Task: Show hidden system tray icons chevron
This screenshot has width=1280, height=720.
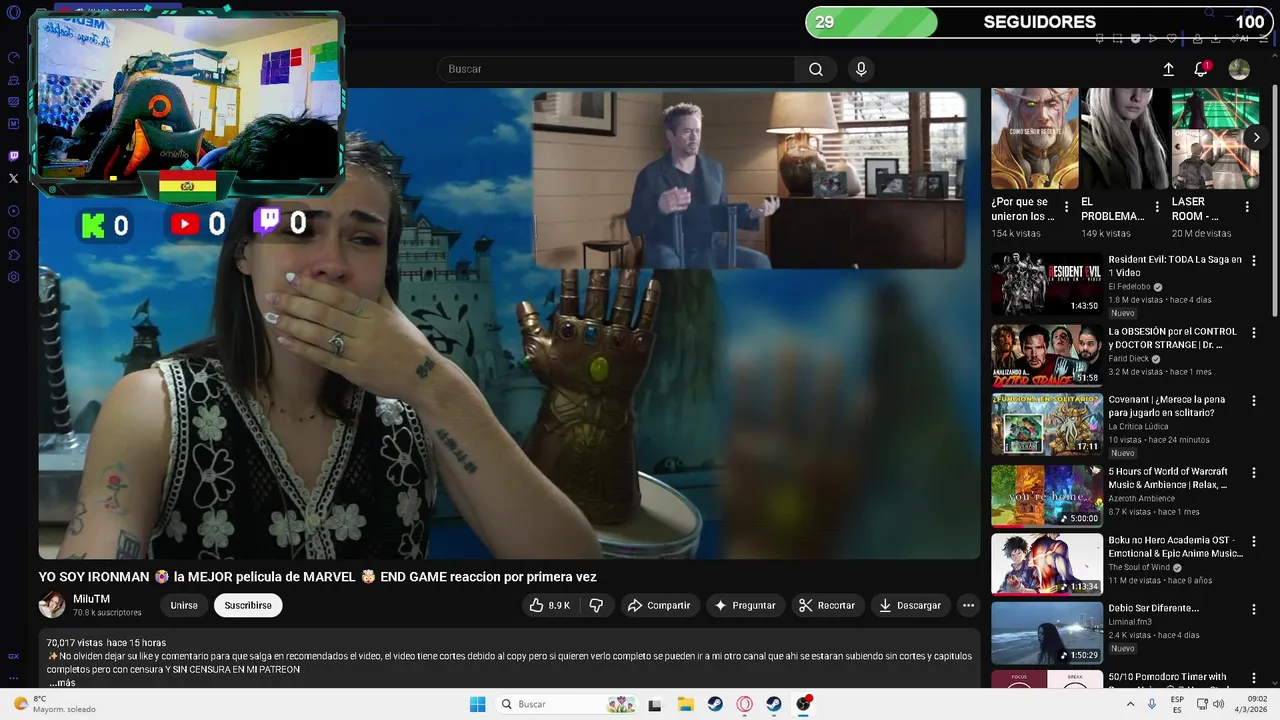Action: point(1131,704)
